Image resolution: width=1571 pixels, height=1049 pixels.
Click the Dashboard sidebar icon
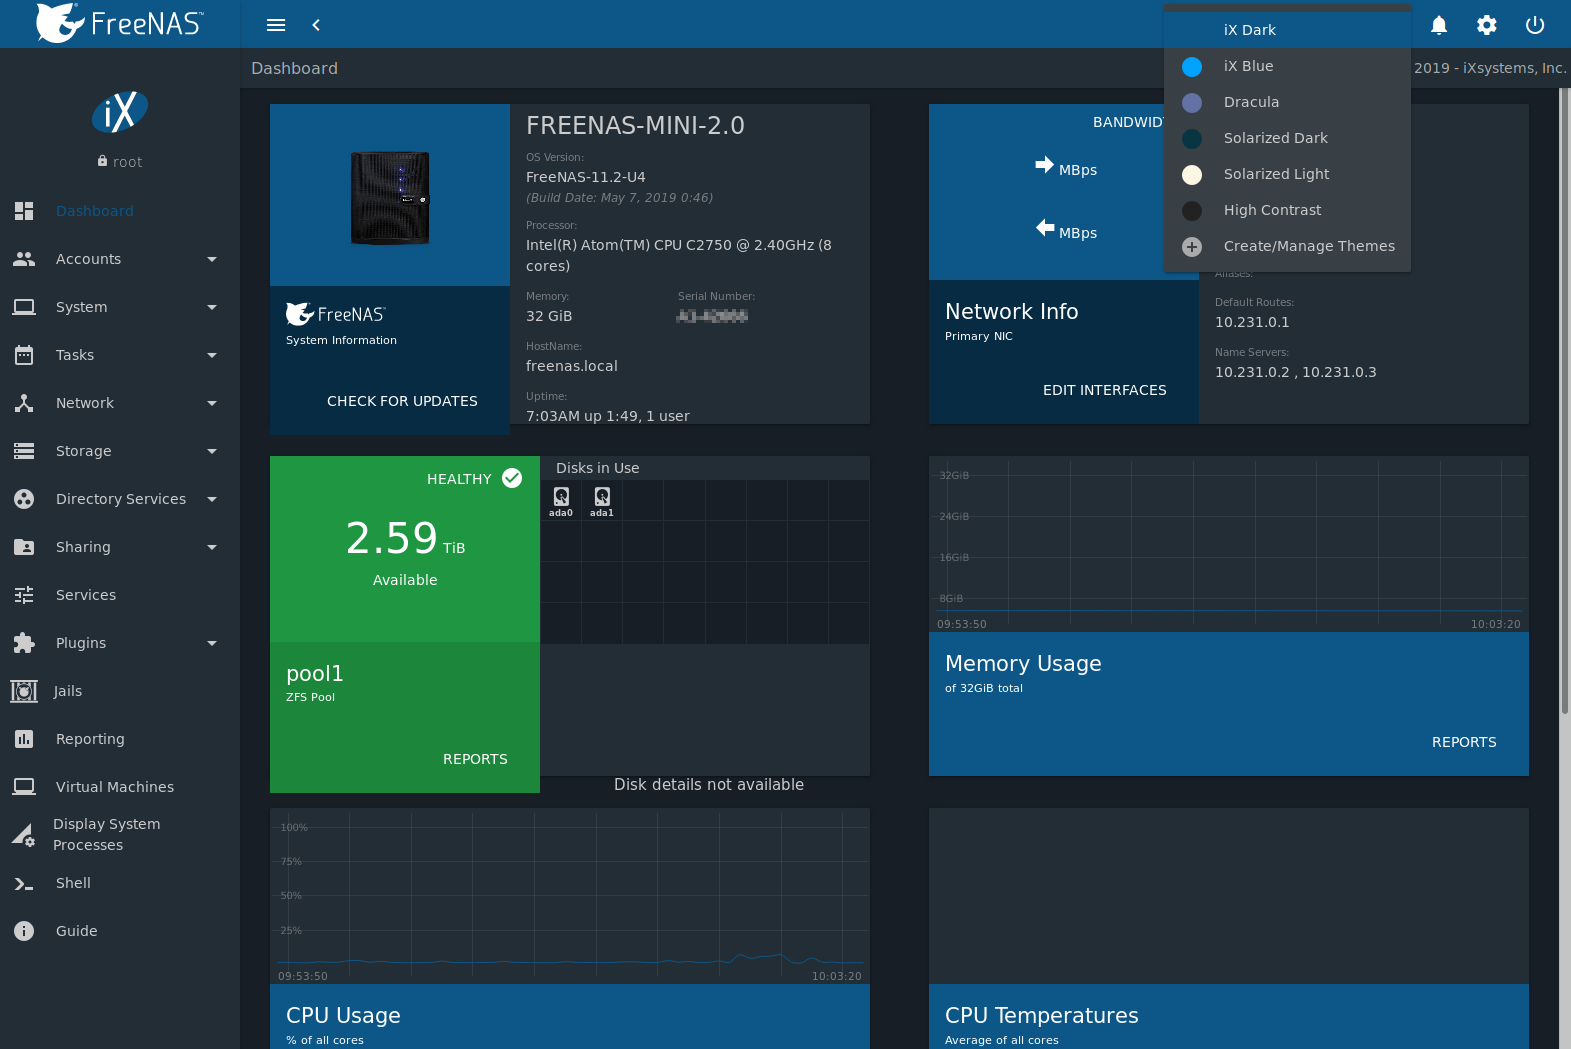(x=24, y=211)
